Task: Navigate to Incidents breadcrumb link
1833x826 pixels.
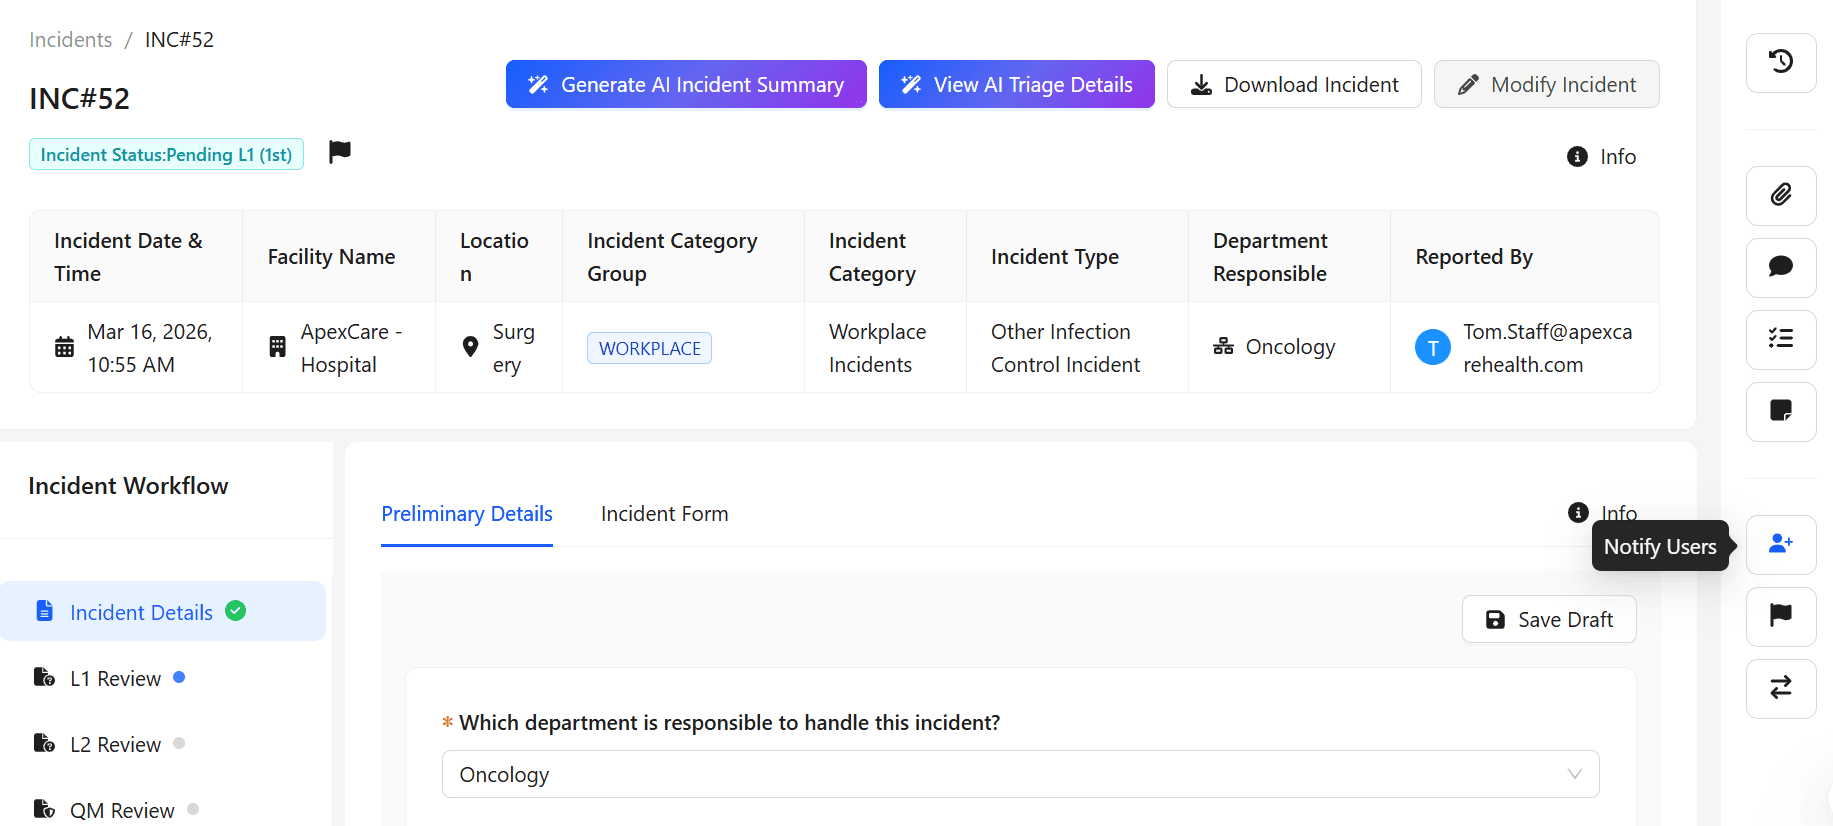Action: [71, 40]
